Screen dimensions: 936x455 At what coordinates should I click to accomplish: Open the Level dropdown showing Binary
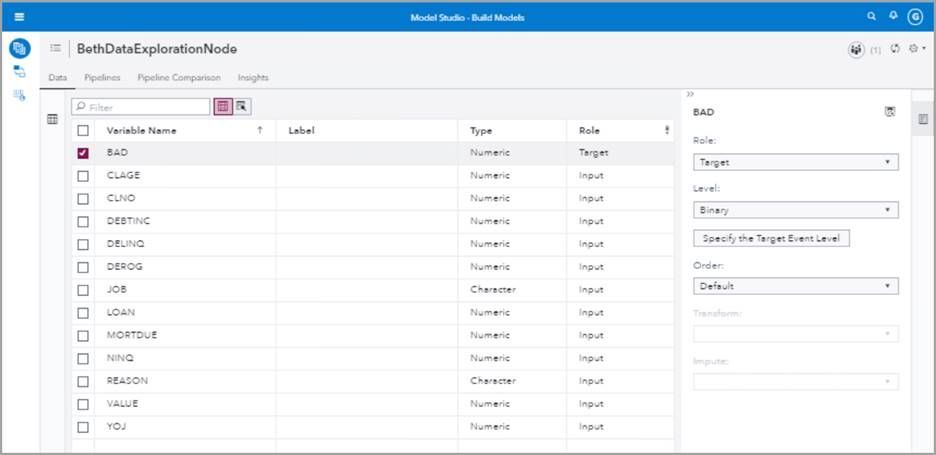[x=796, y=210]
